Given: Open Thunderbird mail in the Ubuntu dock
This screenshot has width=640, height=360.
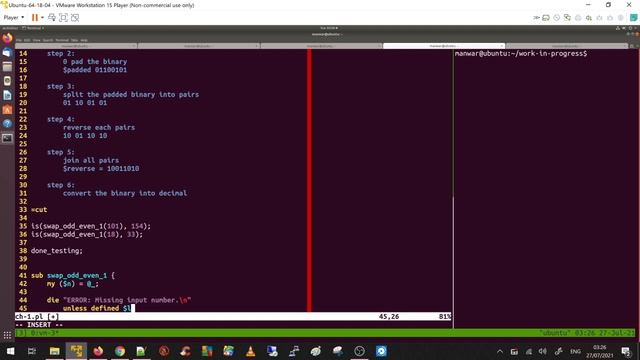Looking at the screenshot, I should (7, 53).
